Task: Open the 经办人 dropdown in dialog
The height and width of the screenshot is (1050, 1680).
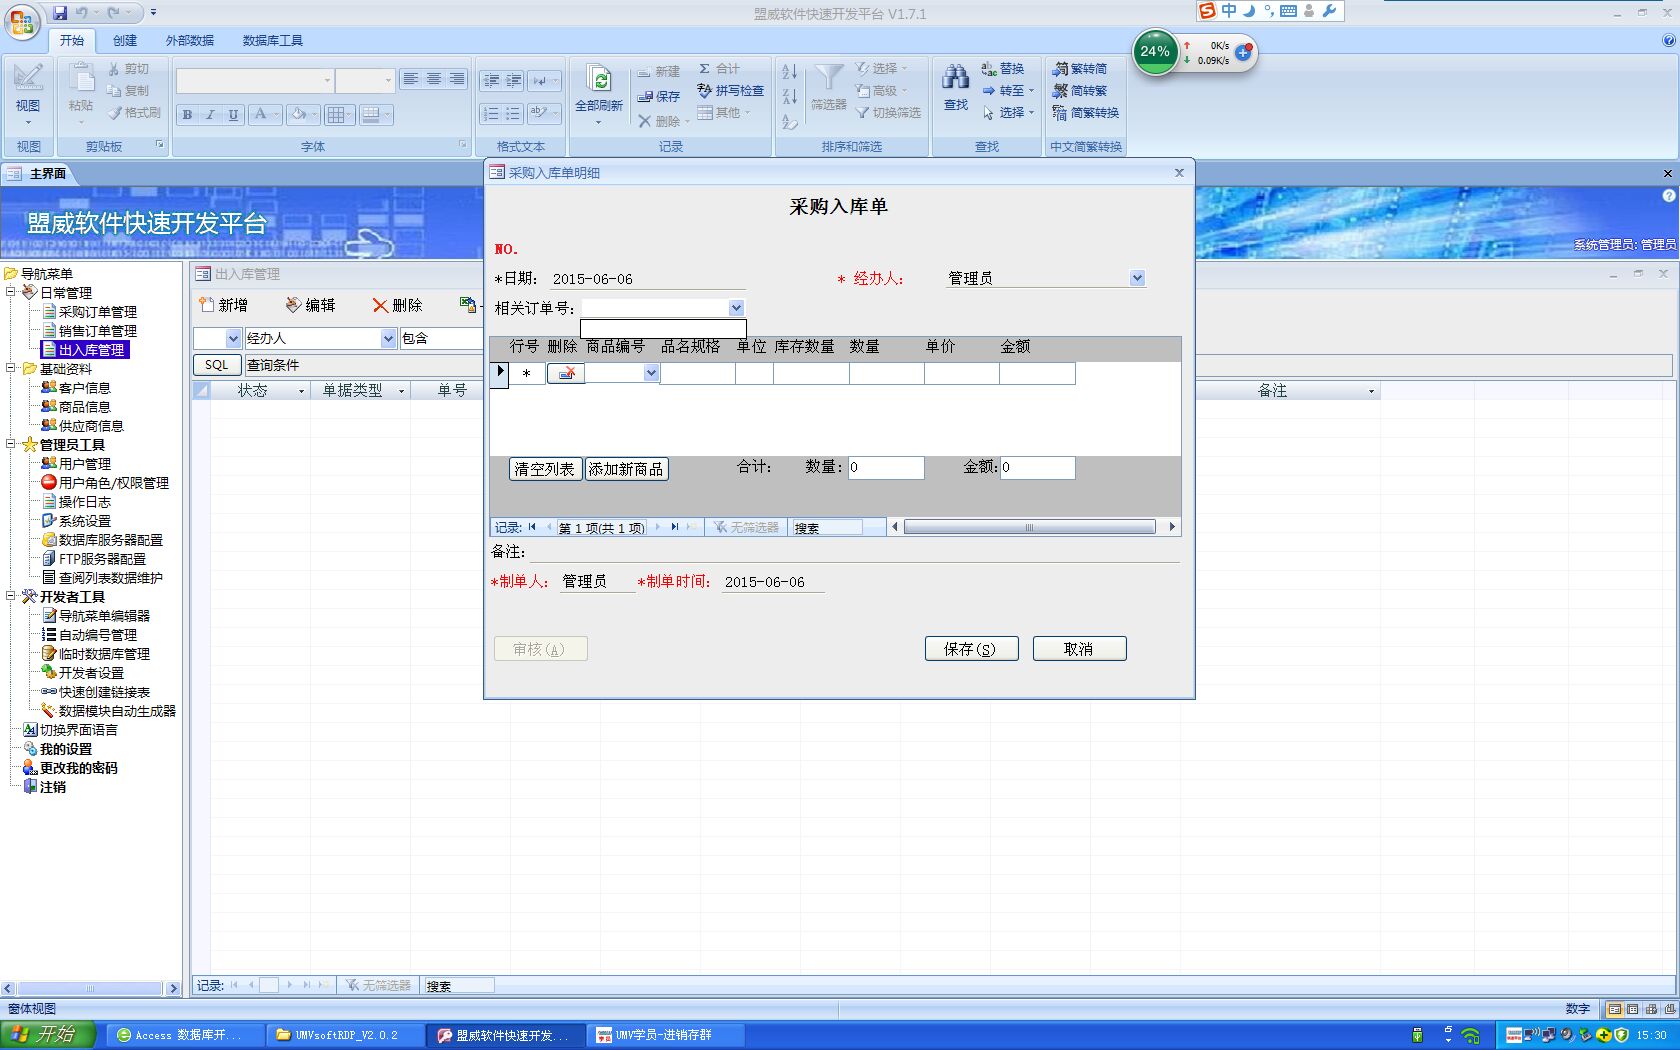Action: 1137,278
